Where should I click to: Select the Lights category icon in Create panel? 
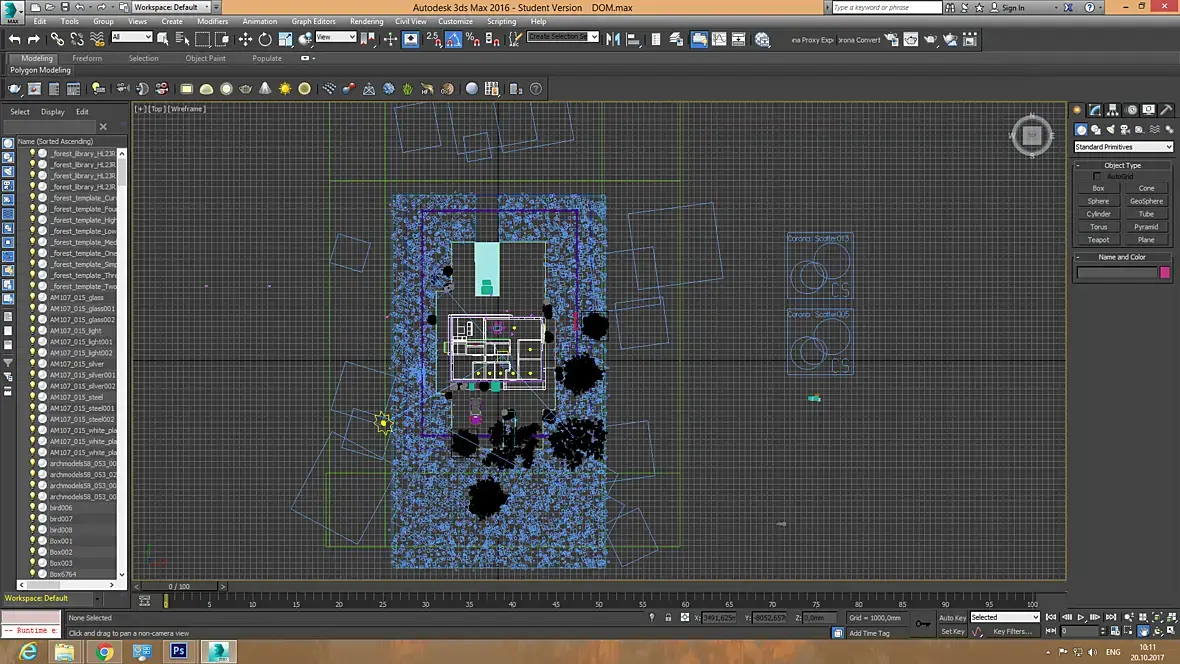click(x=1111, y=129)
